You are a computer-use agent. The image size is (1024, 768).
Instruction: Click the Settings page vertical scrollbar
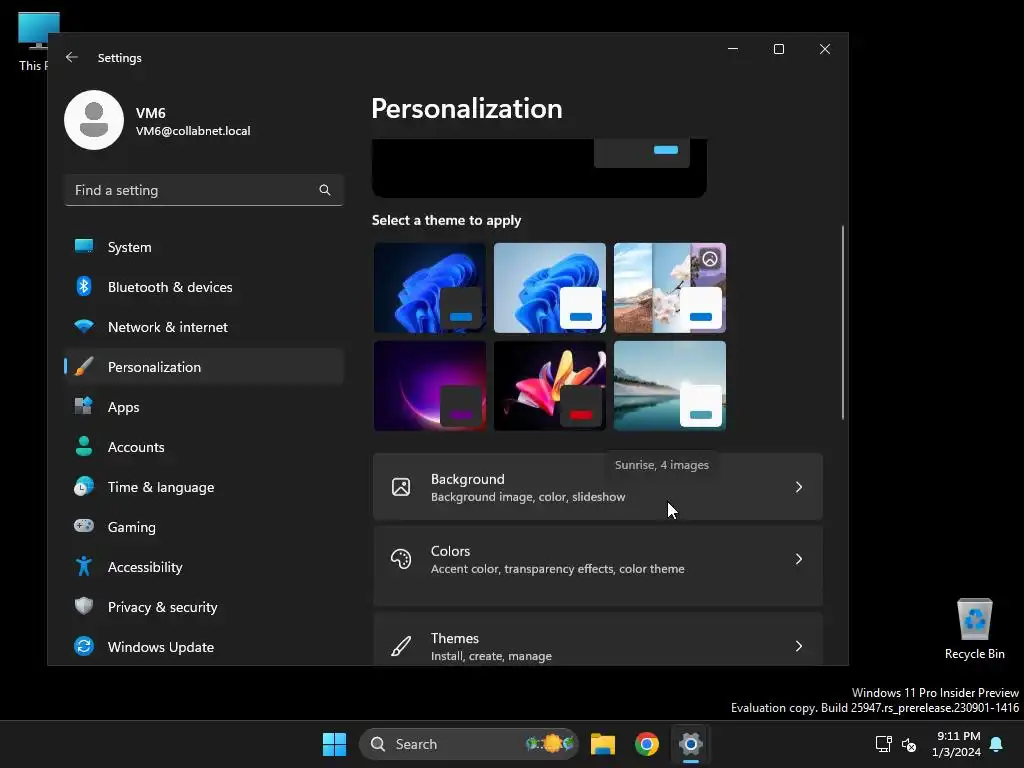tap(842, 322)
